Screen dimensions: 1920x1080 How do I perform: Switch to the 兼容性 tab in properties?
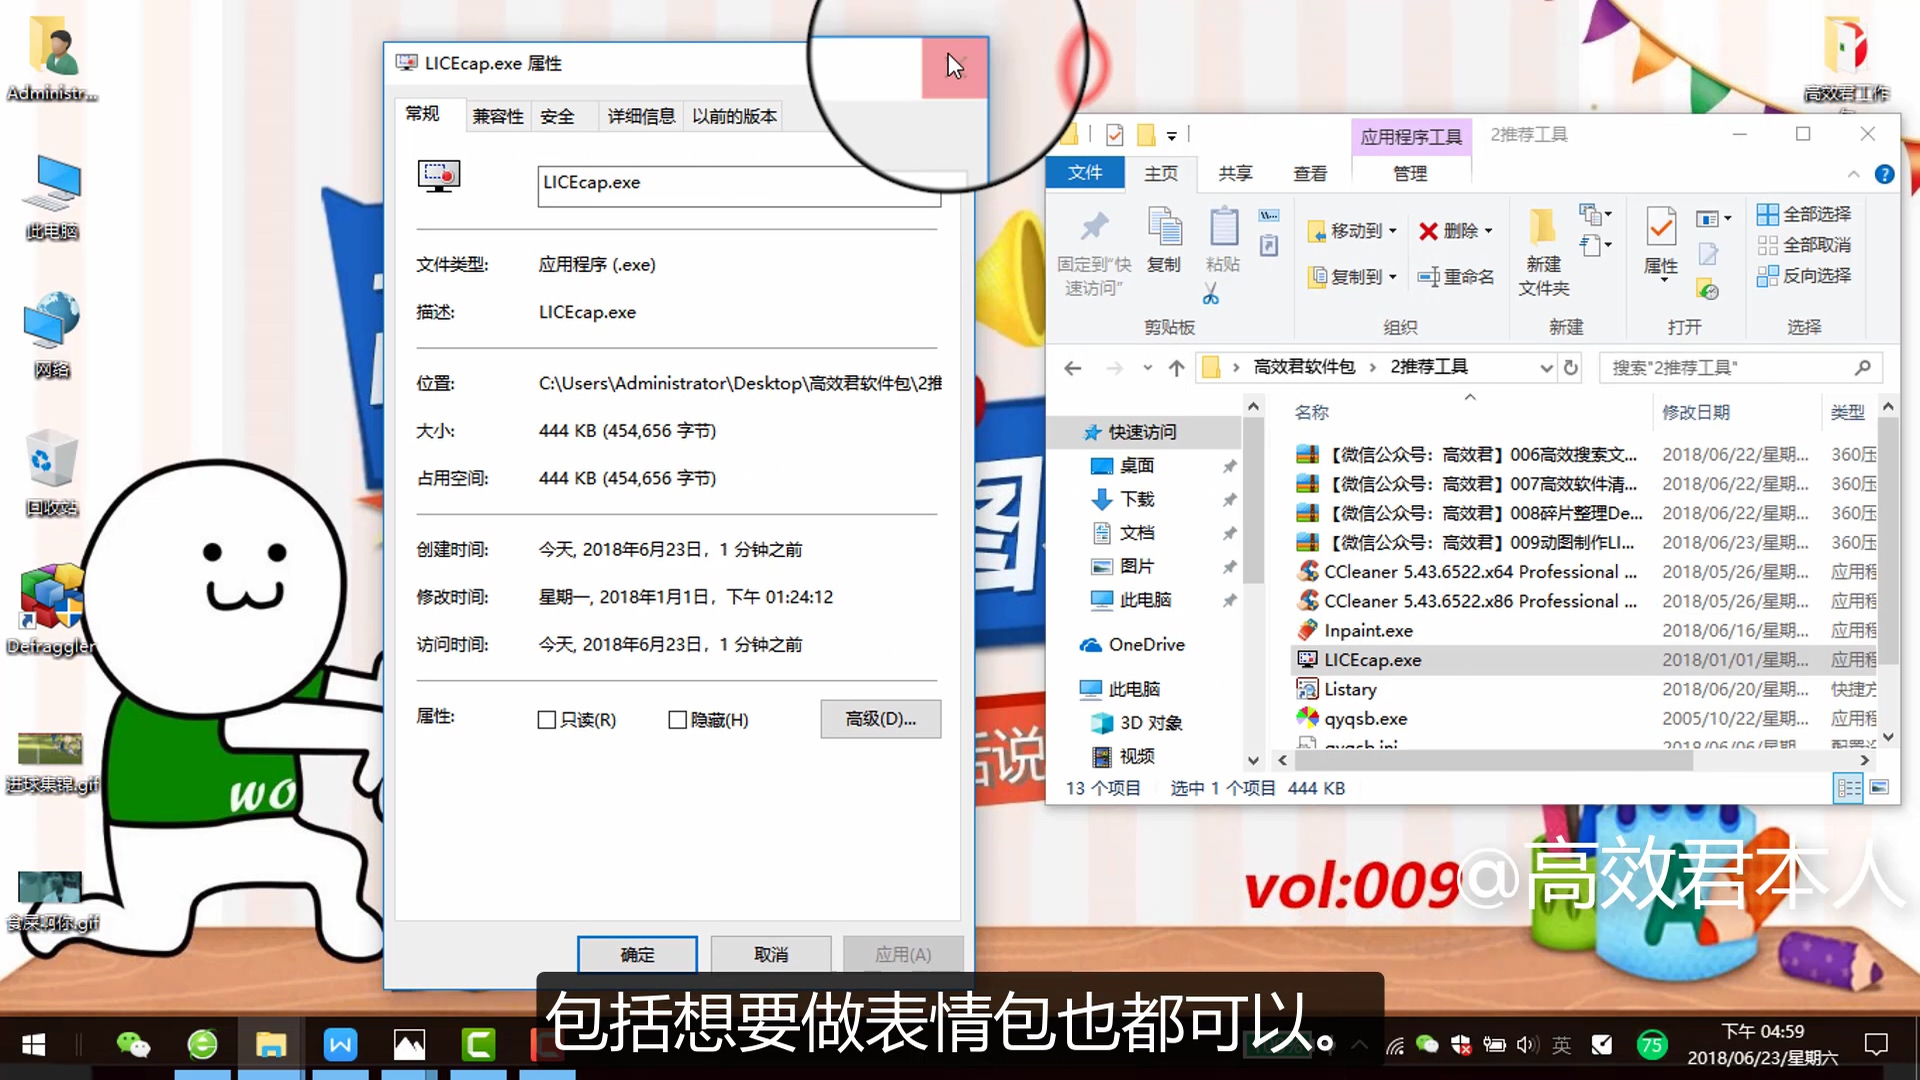tap(497, 115)
